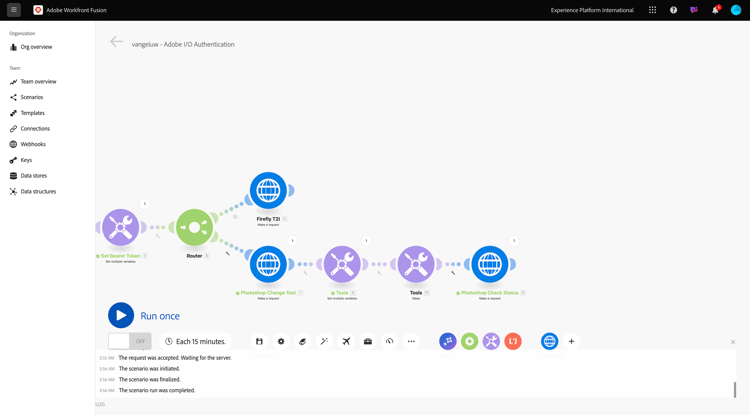Toggle scheduling switch from OFF
The height and width of the screenshot is (415, 750).
coord(130,341)
